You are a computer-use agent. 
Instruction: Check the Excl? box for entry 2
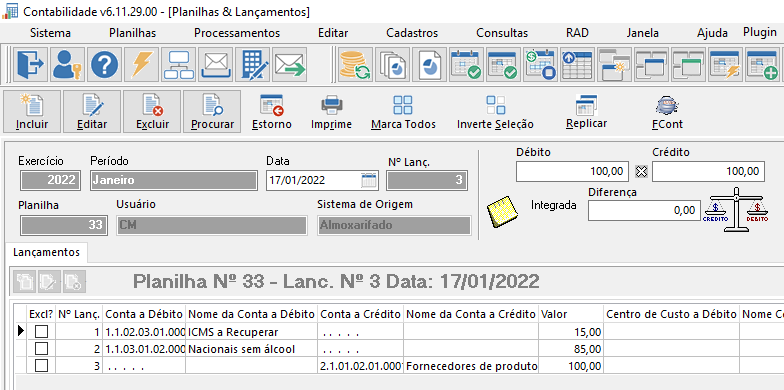[x=41, y=348]
